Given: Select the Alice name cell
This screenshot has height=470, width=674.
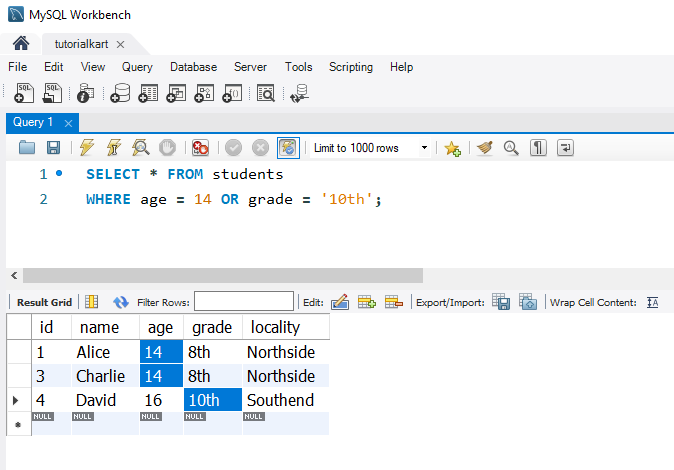Looking at the screenshot, I should point(105,352).
